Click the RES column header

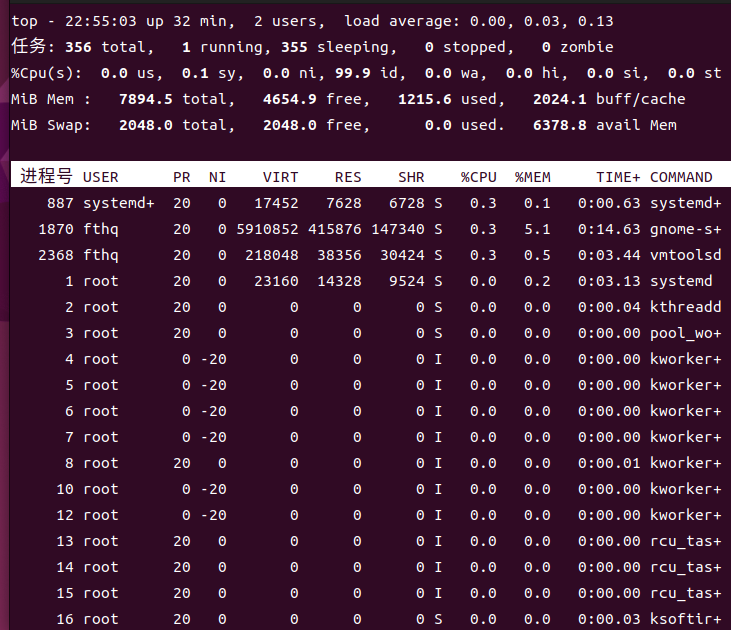(x=348, y=177)
